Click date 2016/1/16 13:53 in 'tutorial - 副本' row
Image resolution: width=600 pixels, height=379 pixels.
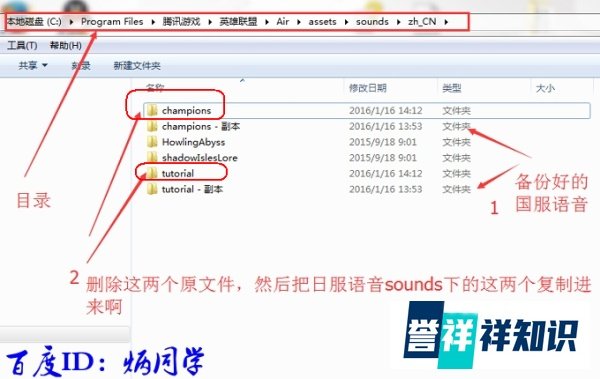[x=385, y=189]
